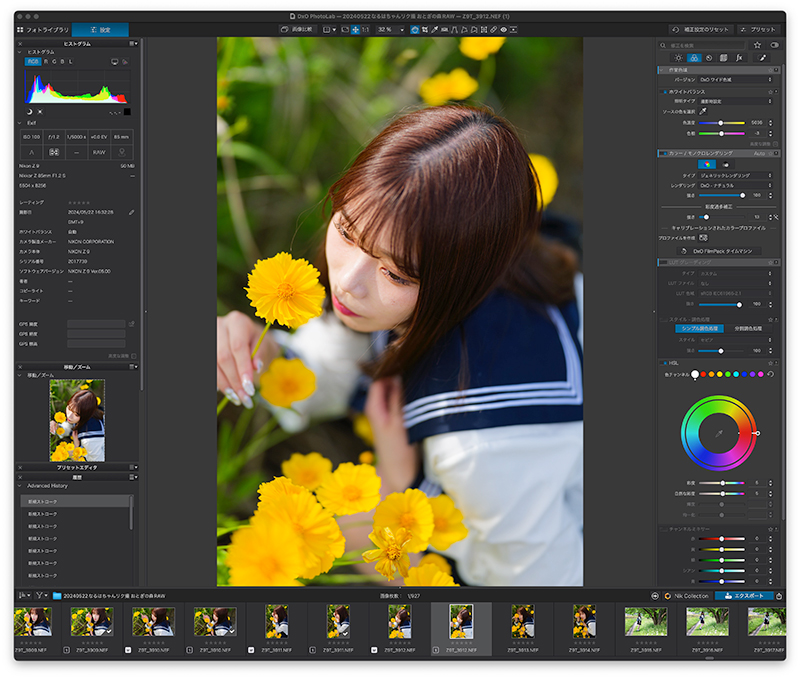Viewport: 800px width, 678px height.
Task: Select RGB histogram channel
Action: click(x=33, y=61)
